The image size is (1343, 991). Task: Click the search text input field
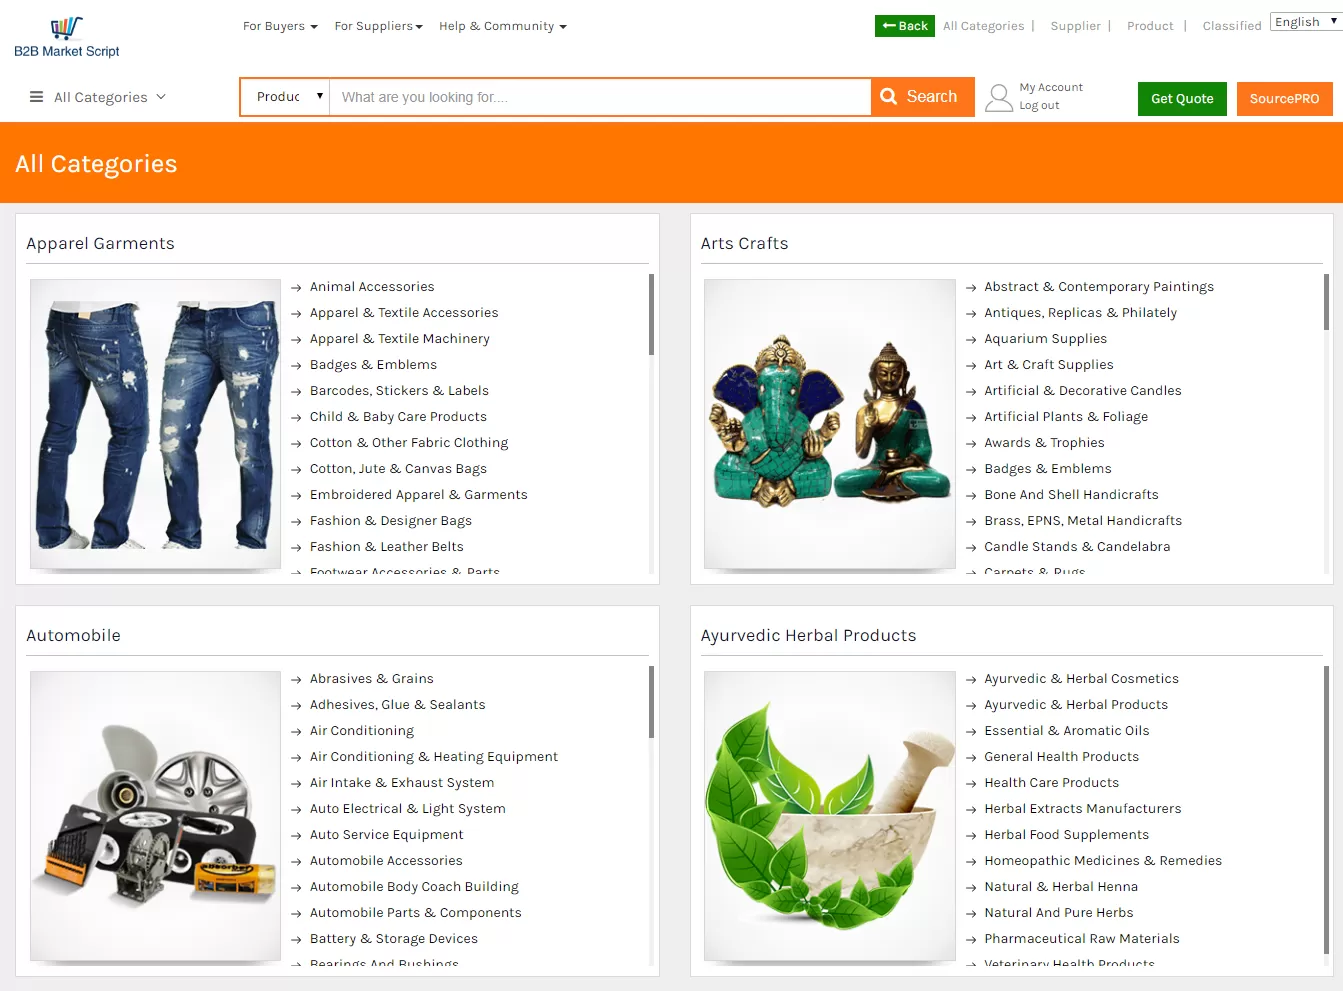pyautogui.click(x=600, y=97)
